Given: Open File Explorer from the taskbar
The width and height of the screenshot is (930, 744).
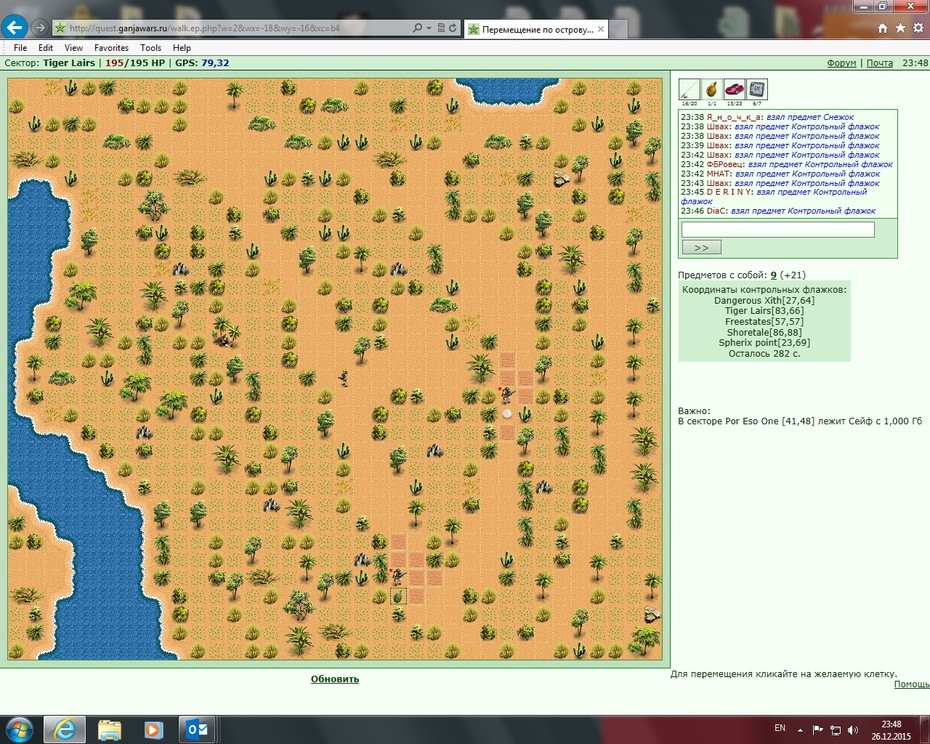Looking at the screenshot, I should click(x=109, y=730).
